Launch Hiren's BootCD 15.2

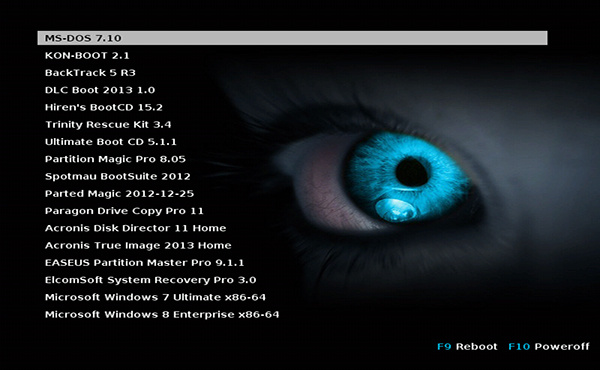tap(104, 107)
